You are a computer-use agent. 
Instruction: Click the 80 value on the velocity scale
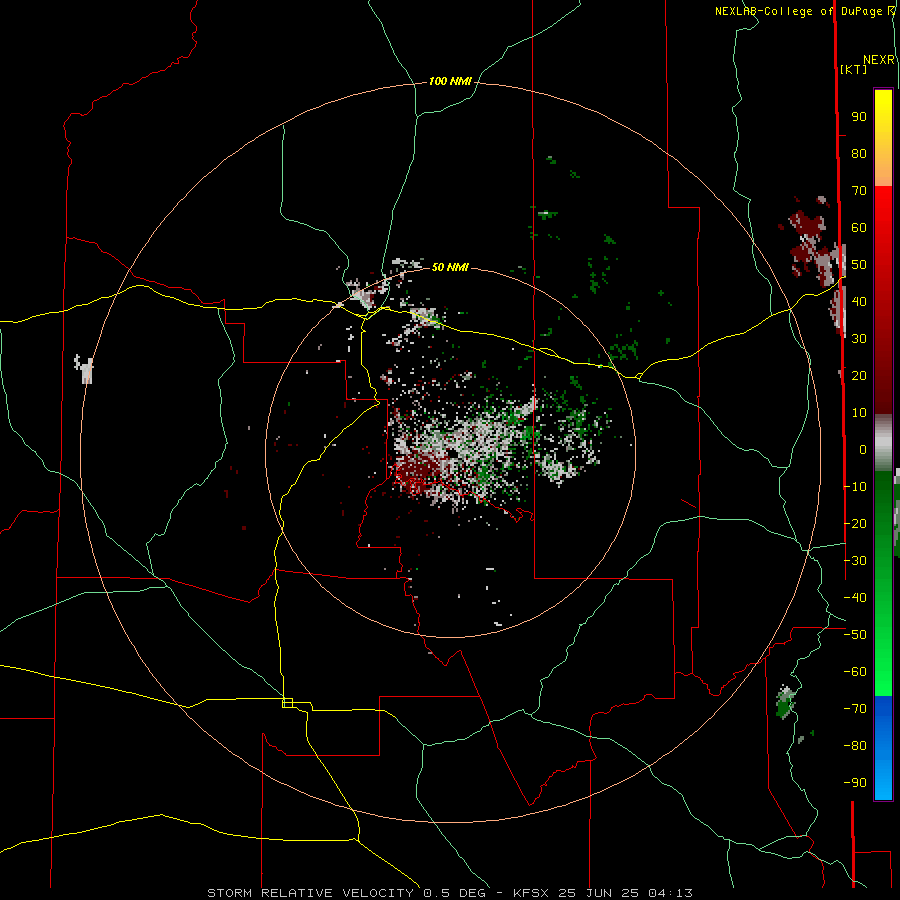(859, 154)
